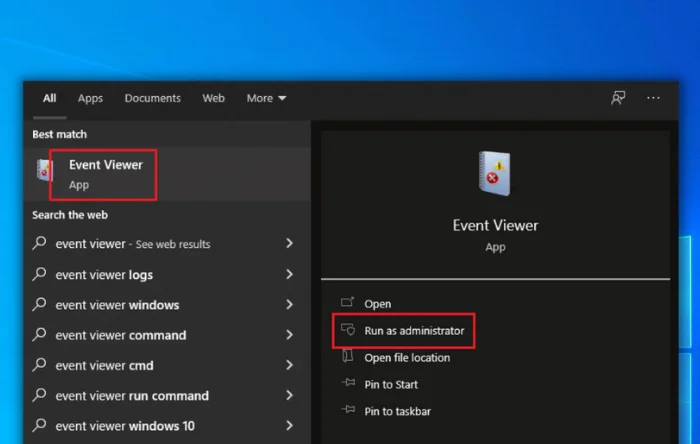
Task: Switch to the Documents tab
Action: pyautogui.click(x=153, y=98)
